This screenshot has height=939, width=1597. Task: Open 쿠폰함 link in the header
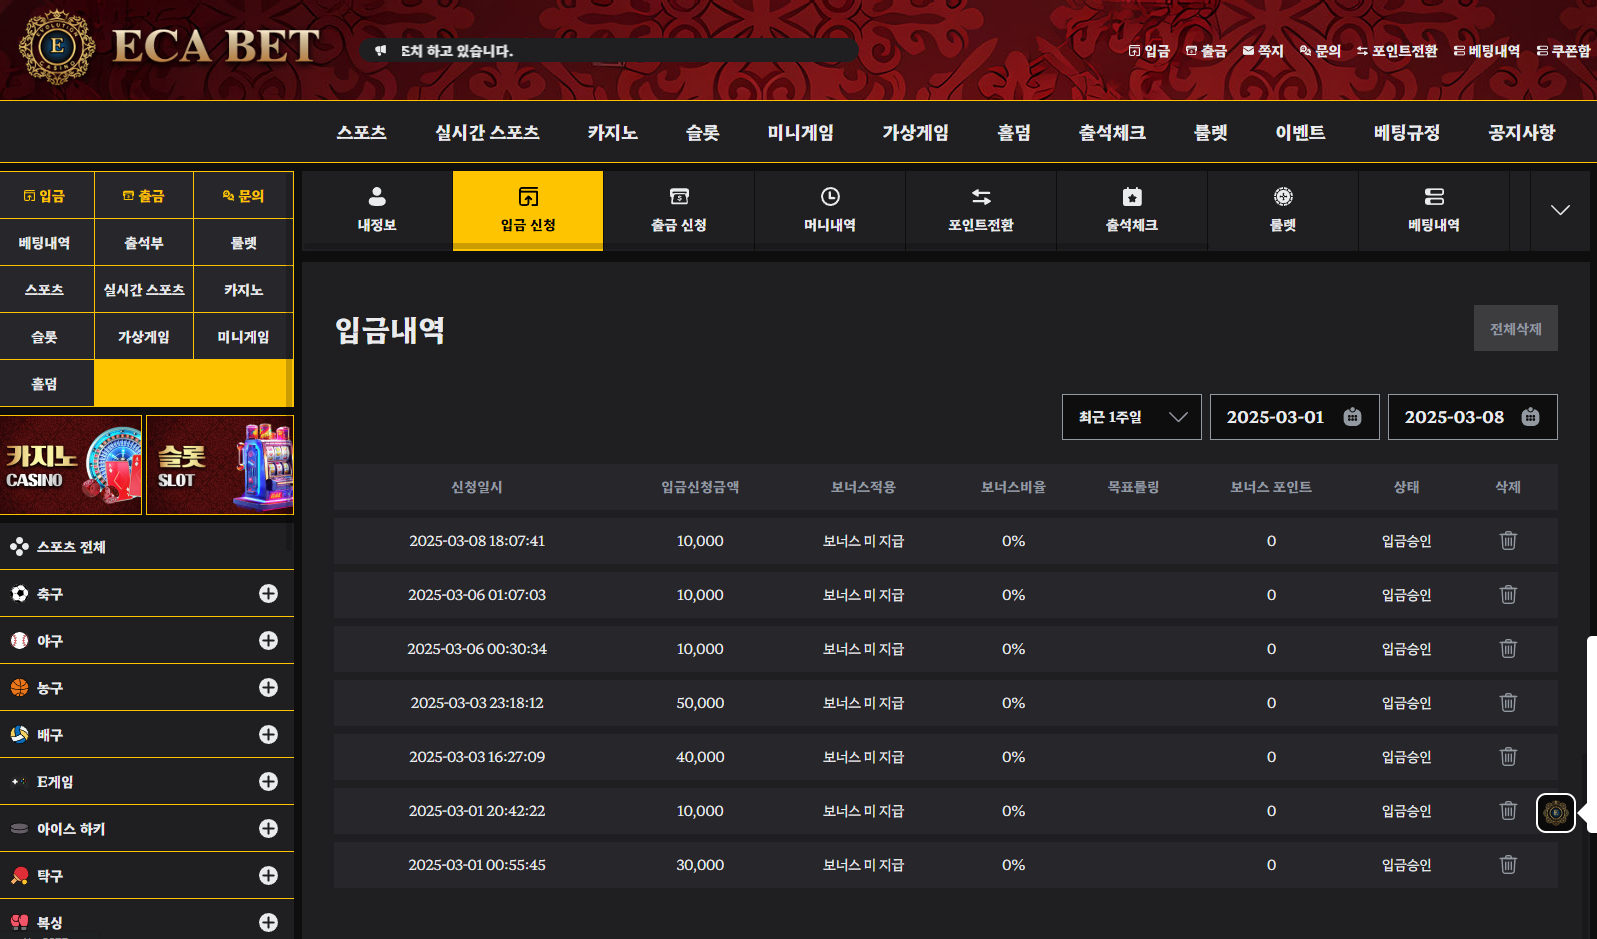click(x=1563, y=51)
